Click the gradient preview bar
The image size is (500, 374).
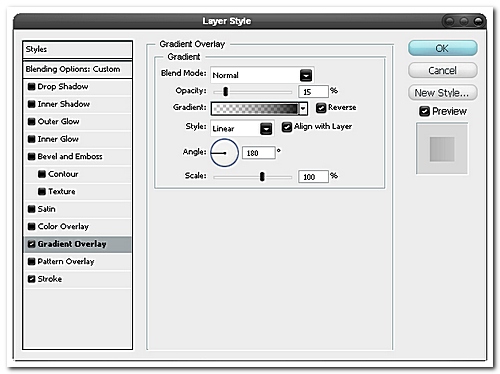point(255,108)
